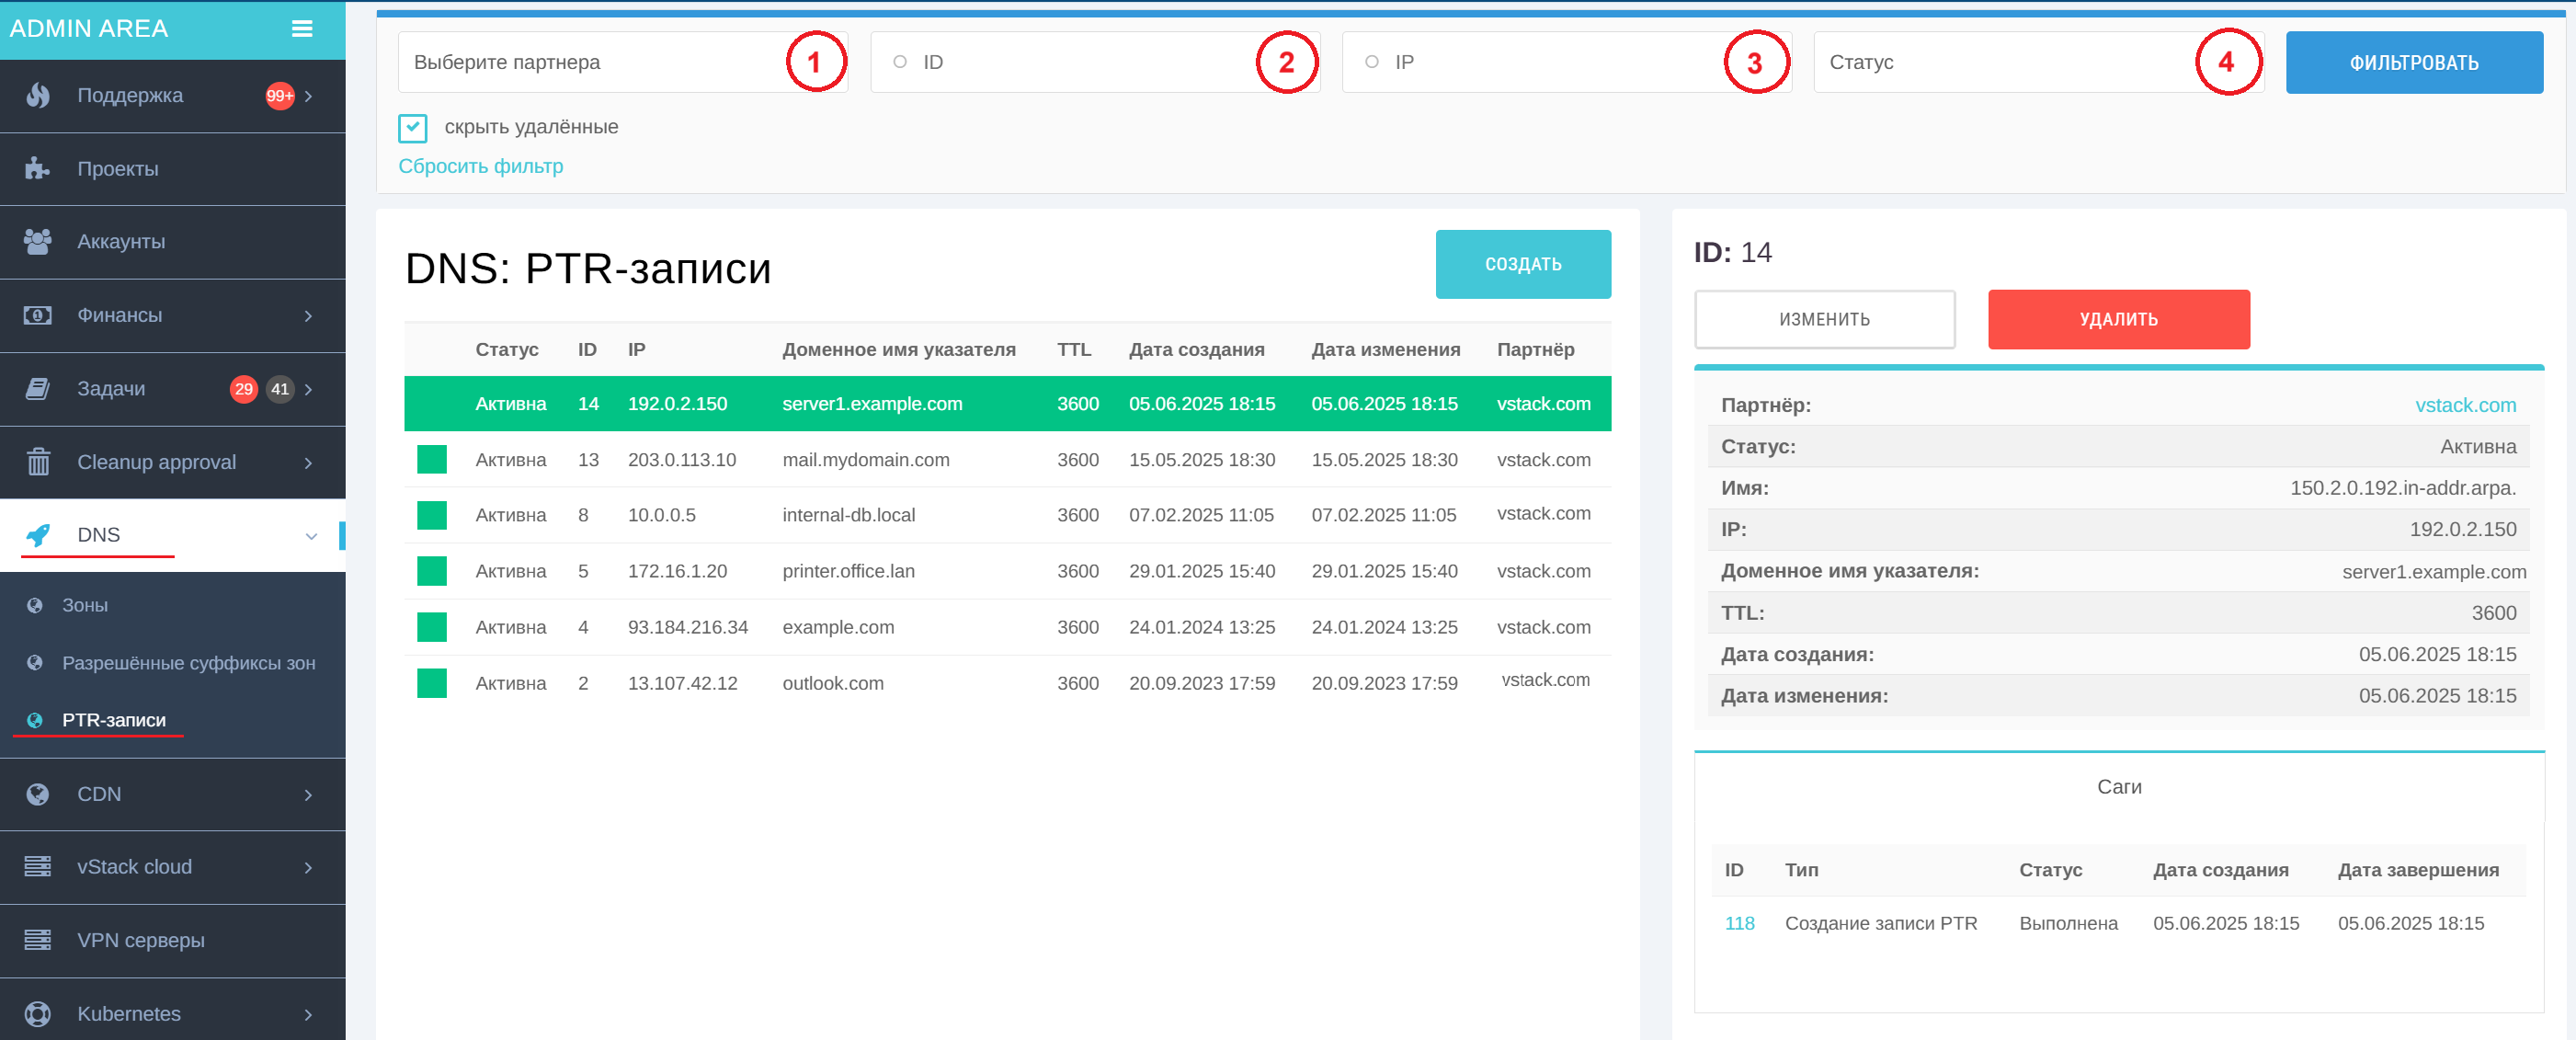
Task: Click the ФИЛЬТРОВАТЬ button
Action: click(x=2413, y=62)
